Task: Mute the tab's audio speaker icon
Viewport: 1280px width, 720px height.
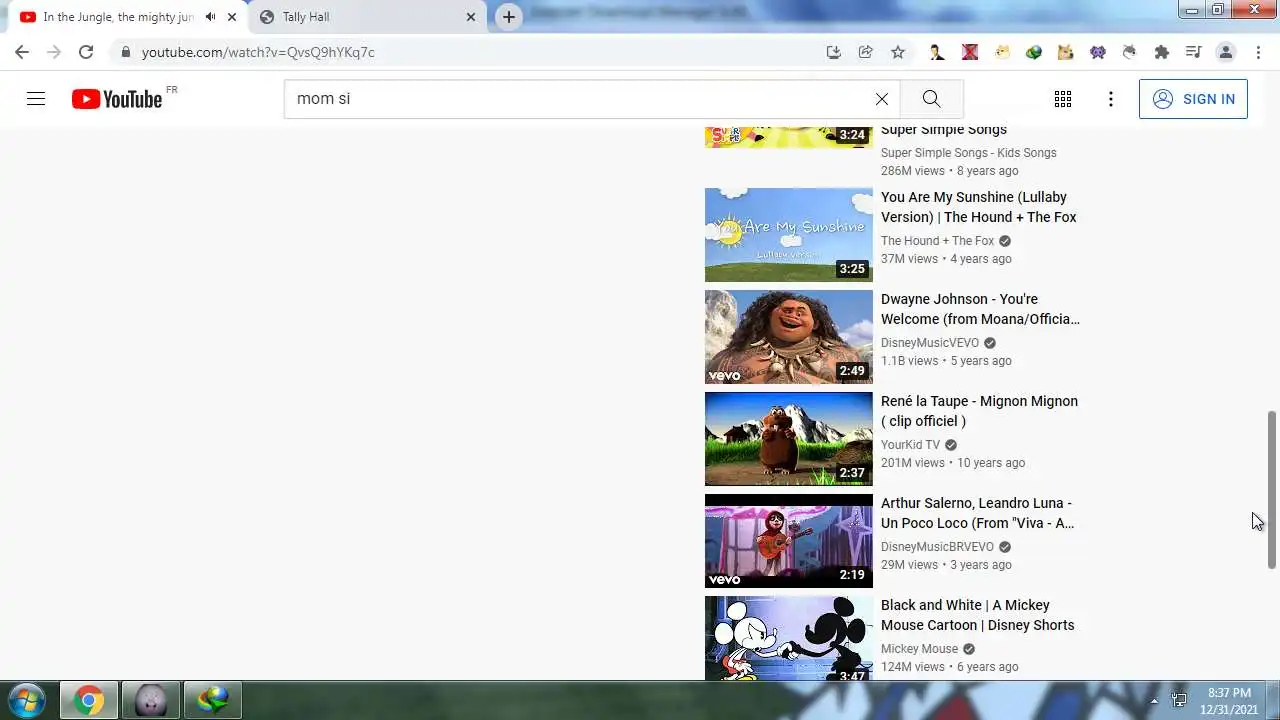Action: click(x=210, y=17)
